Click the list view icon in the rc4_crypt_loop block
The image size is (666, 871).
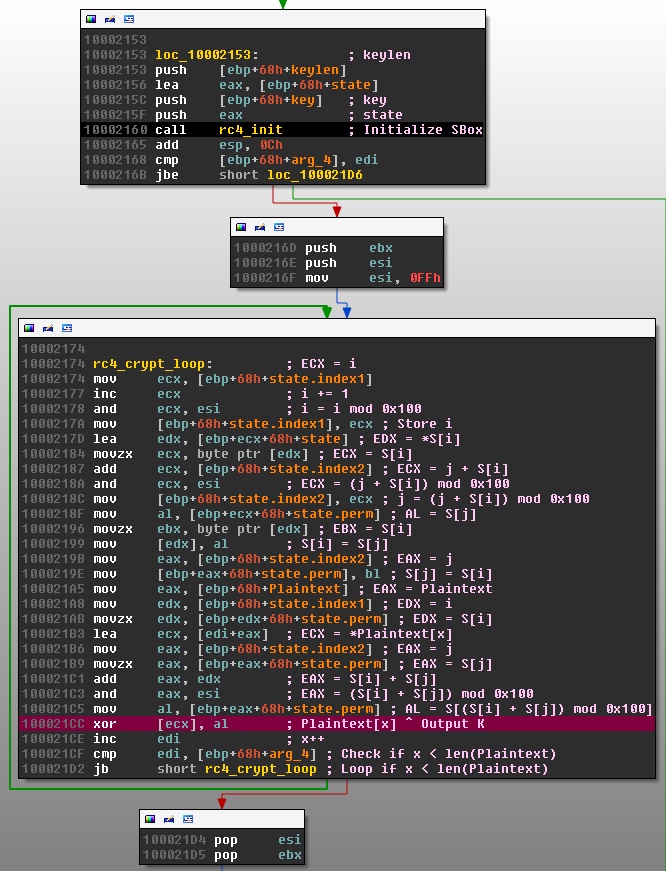(x=67, y=328)
